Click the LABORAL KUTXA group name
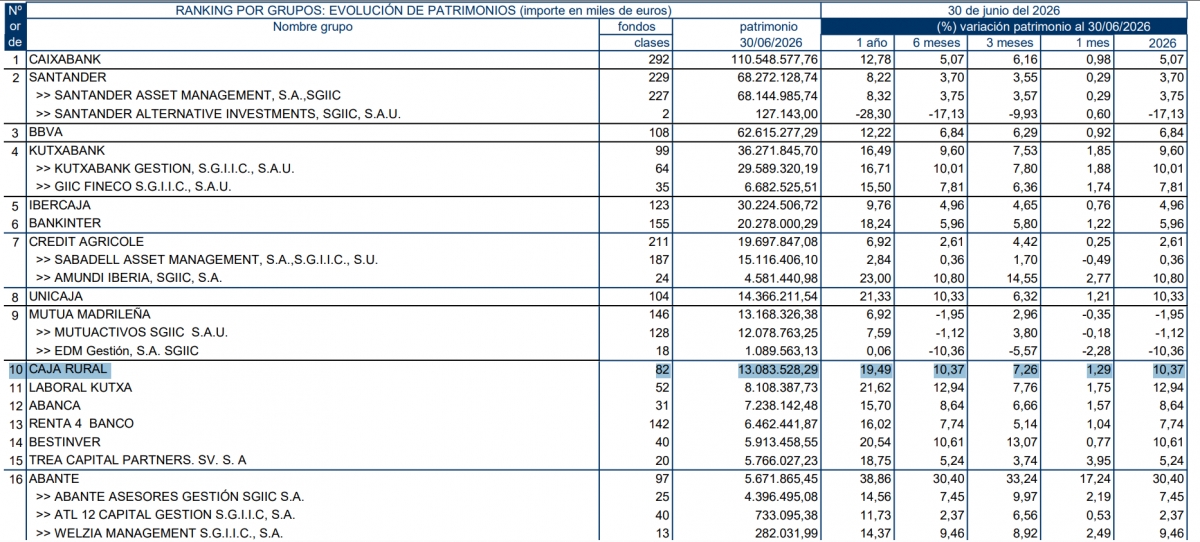1200x542 pixels. (80, 388)
